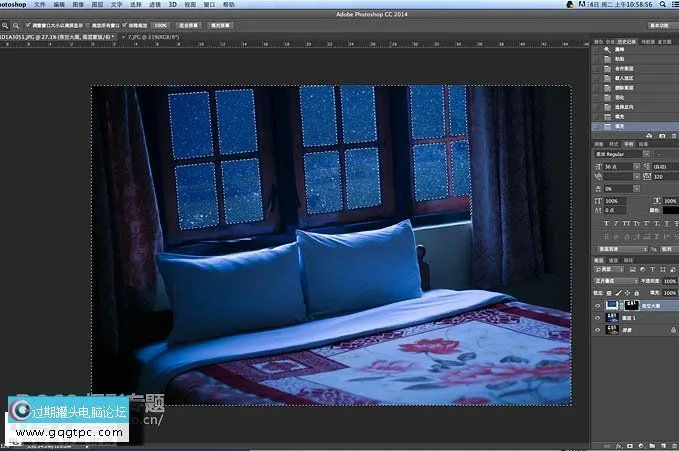This screenshot has width=679, height=451.
Task: Toggle visibility of the bottom background layer
Action: pos(598,329)
